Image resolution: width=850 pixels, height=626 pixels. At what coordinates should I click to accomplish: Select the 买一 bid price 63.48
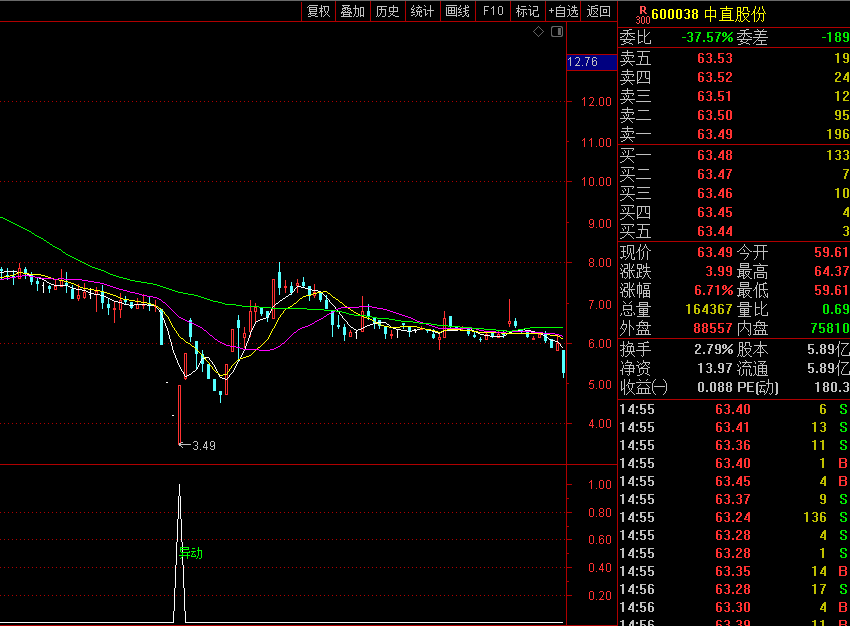[714, 155]
